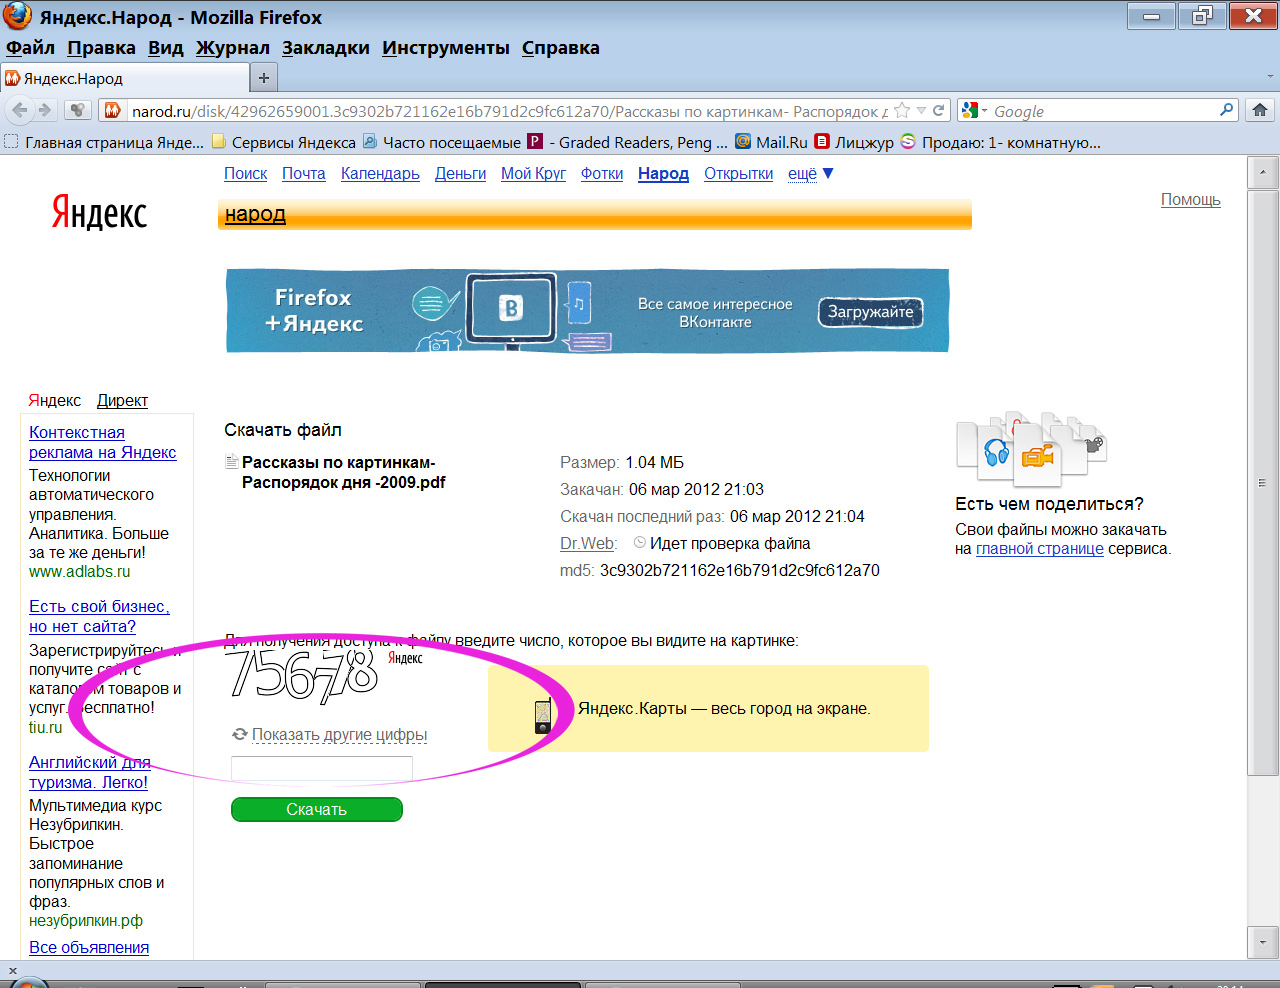
Task: Click Все объявления link
Action: coord(89,948)
